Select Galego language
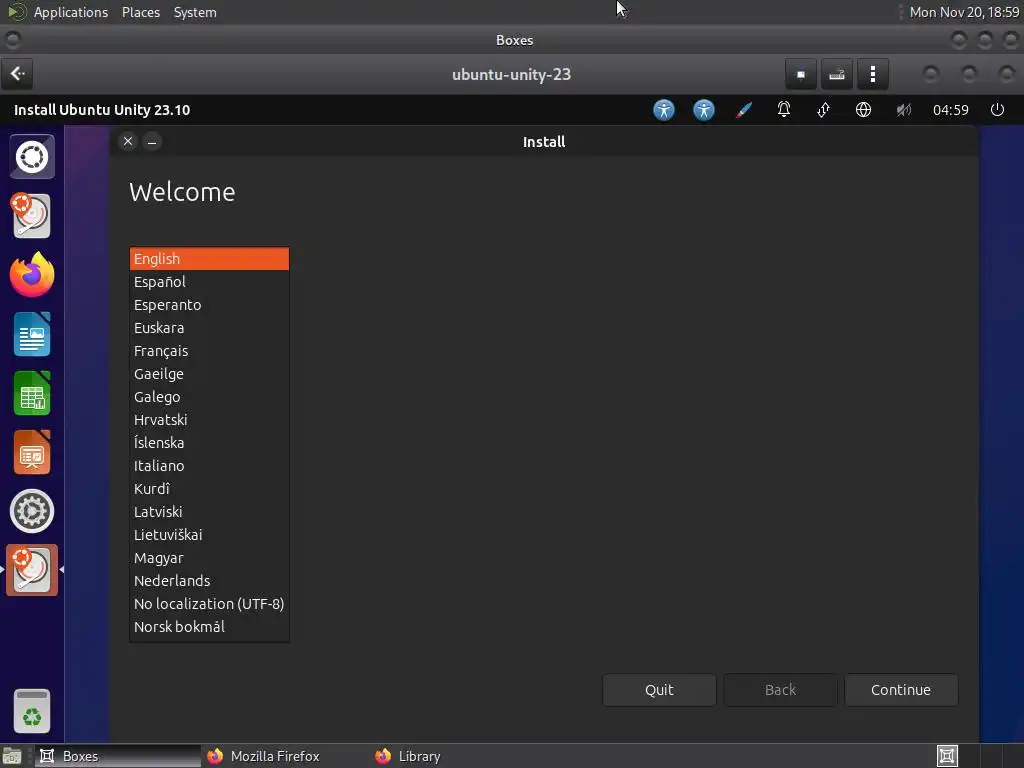 coord(209,396)
